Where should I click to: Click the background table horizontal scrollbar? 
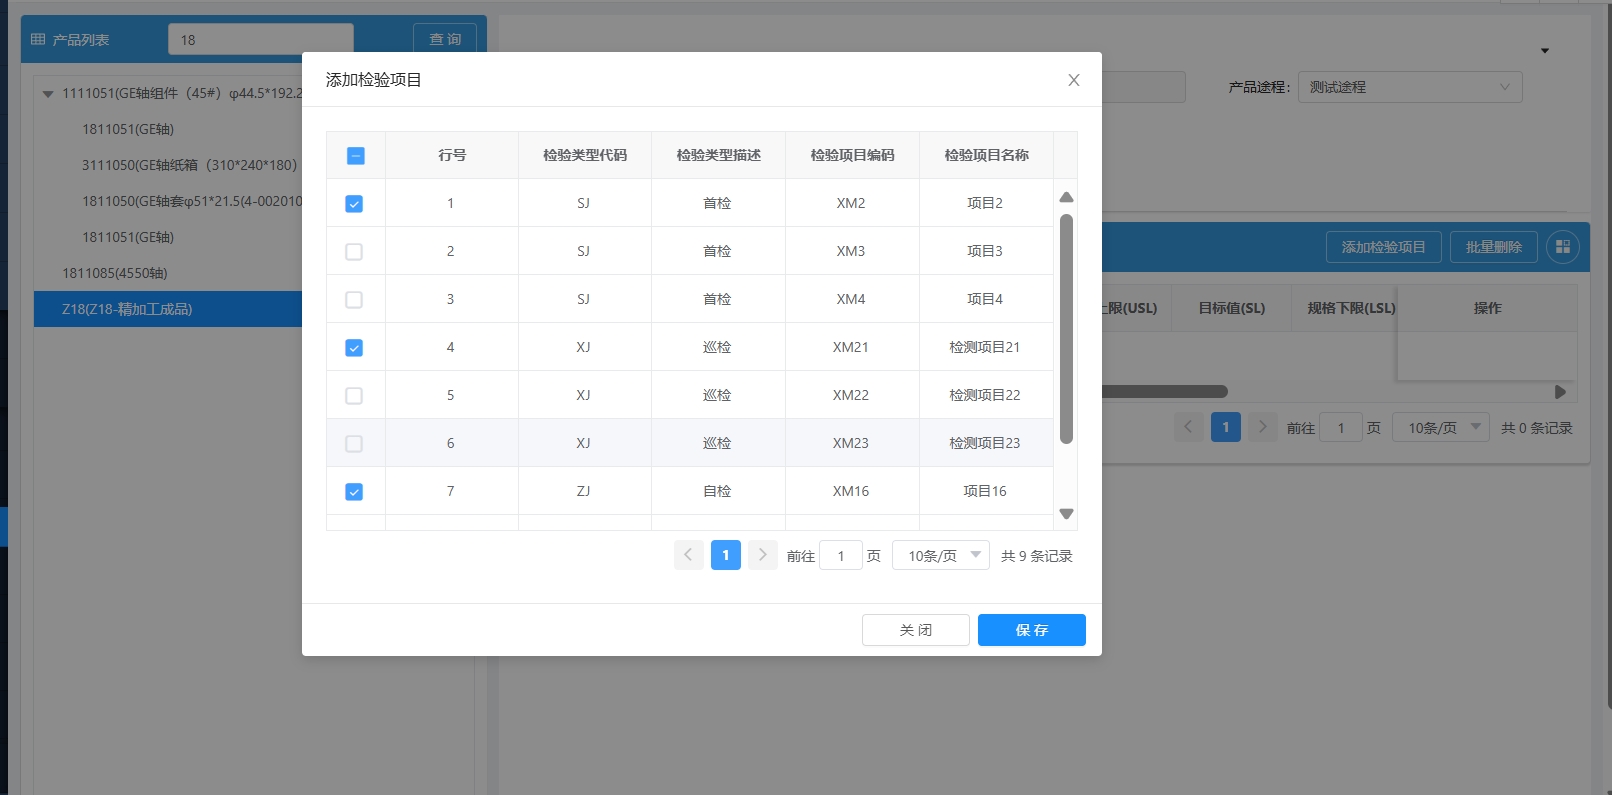pyautogui.click(x=1165, y=392)
